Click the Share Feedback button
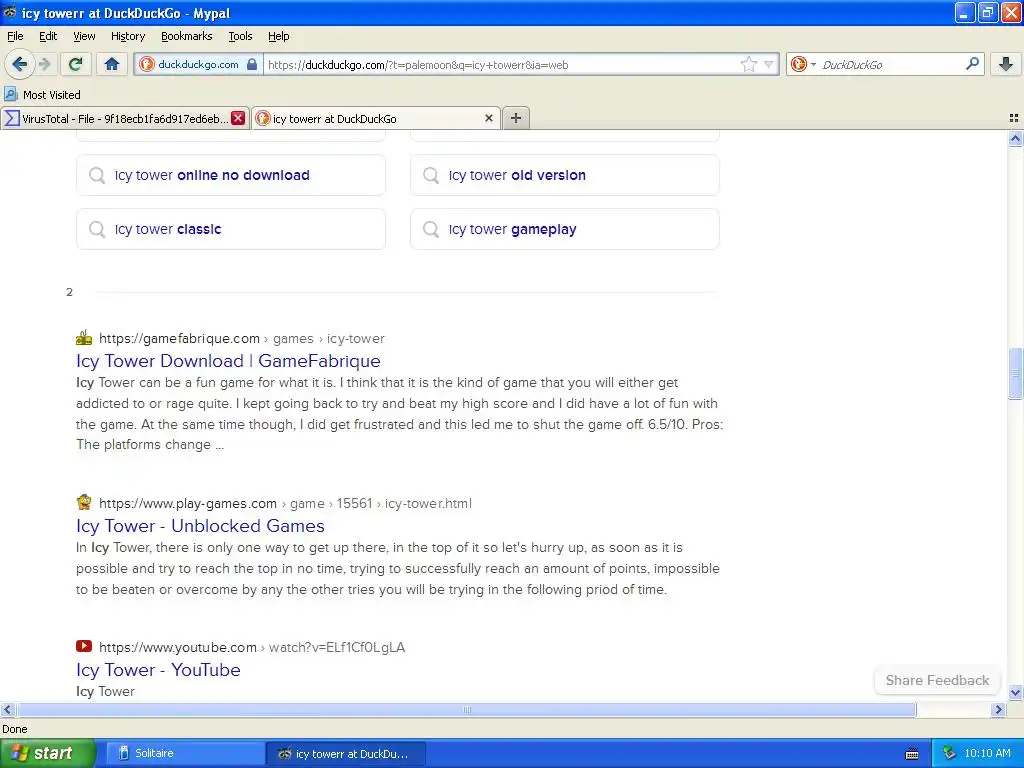 click(x=937, y=680)
